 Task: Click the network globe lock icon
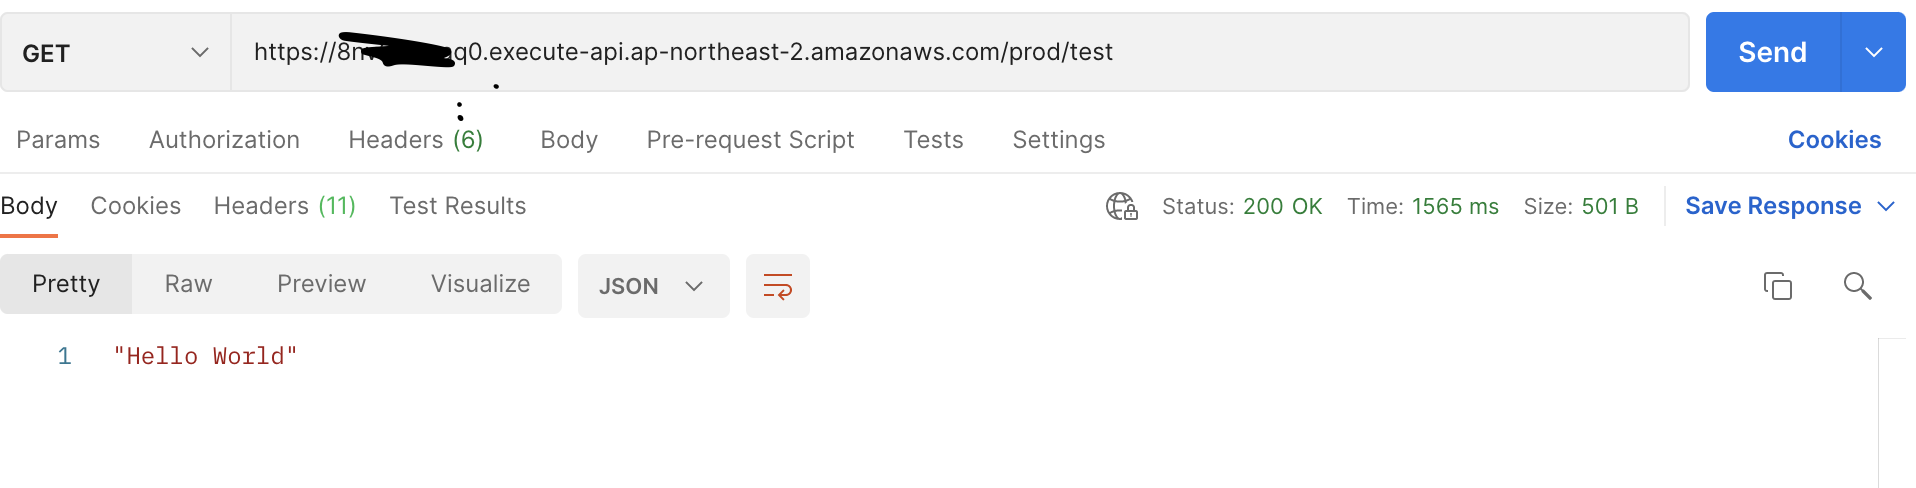[1121, 206]
